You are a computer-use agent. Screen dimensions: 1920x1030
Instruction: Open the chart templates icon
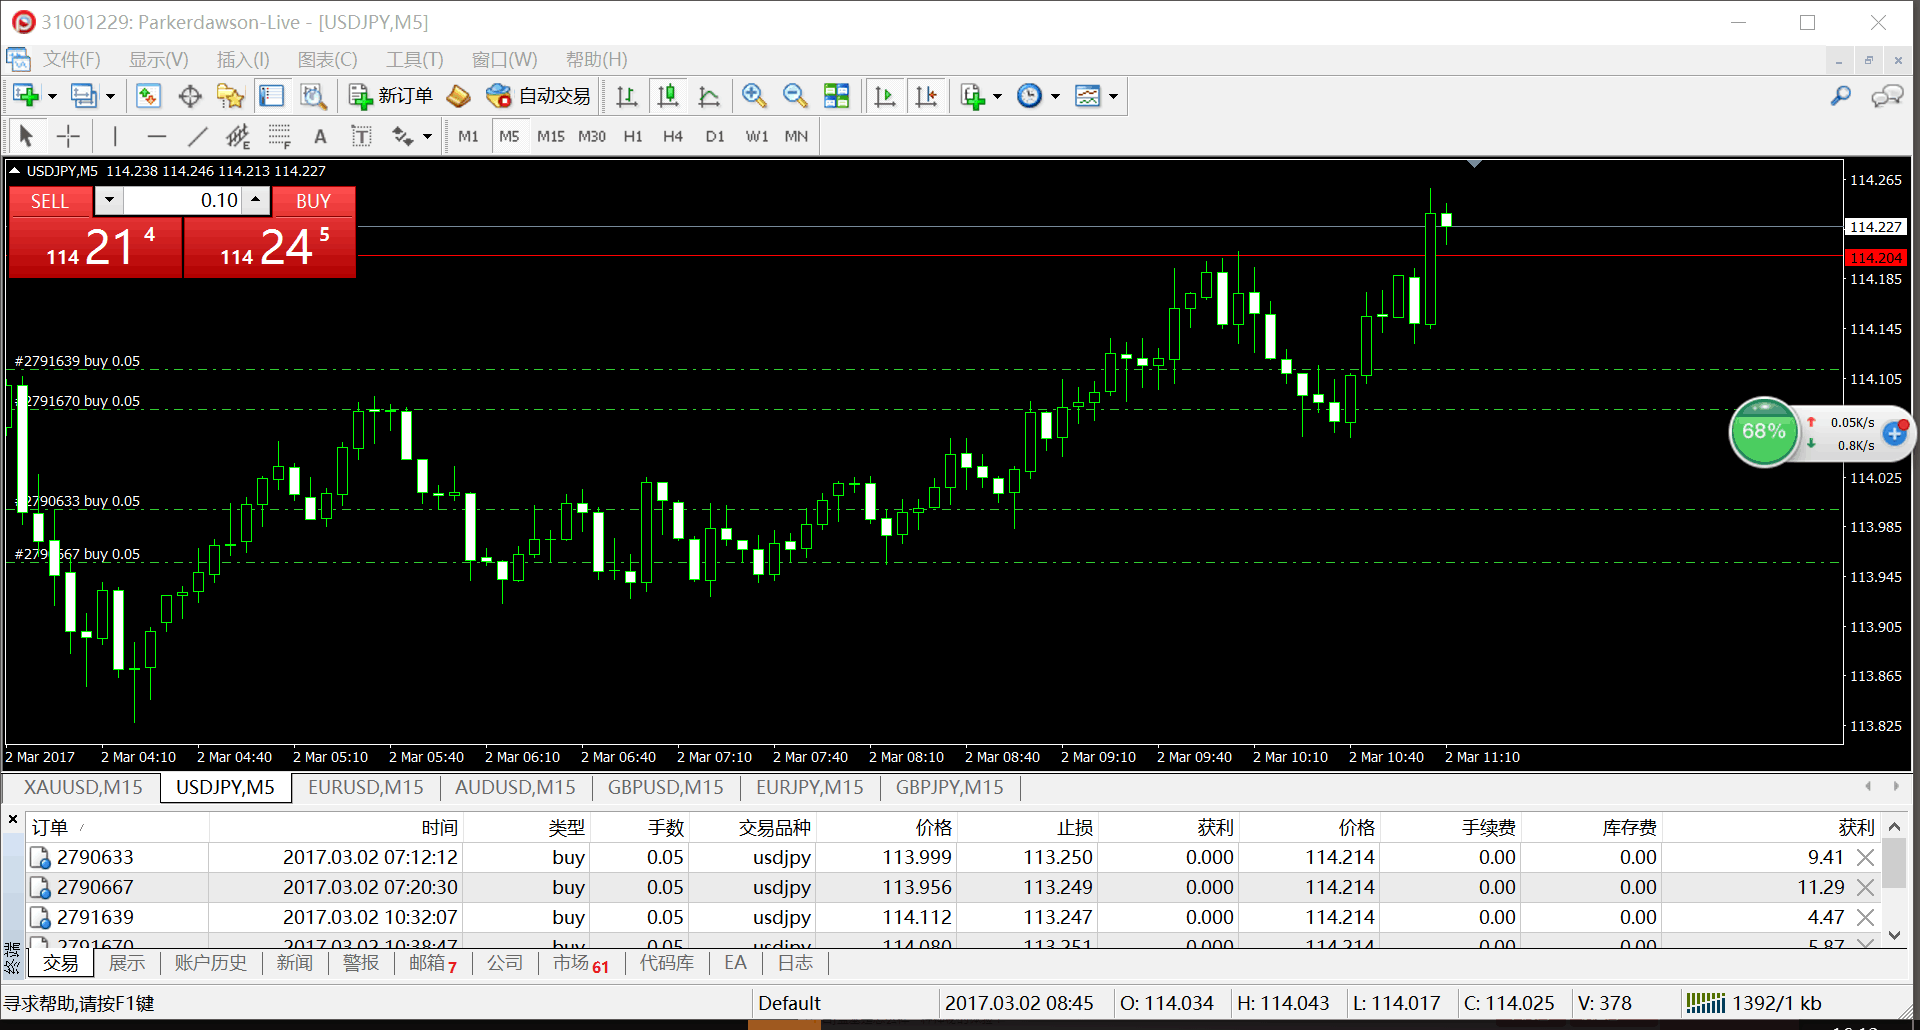point(1087,96)
